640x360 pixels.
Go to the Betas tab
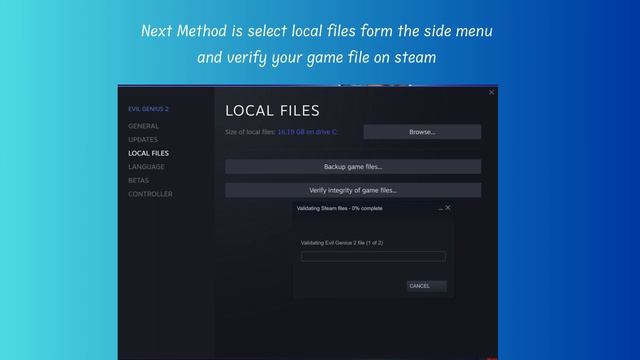[138, 180]
